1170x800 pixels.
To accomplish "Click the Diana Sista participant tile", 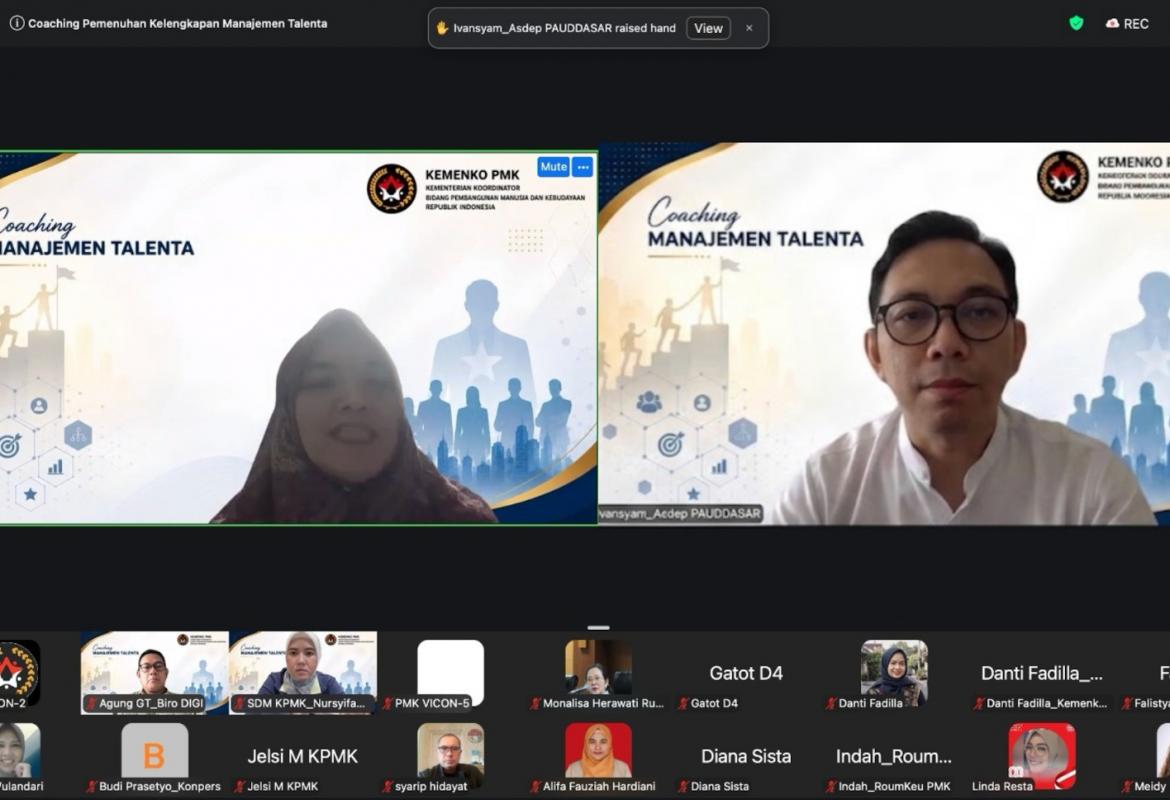I will pyautogui.click(x=746, y=757).
